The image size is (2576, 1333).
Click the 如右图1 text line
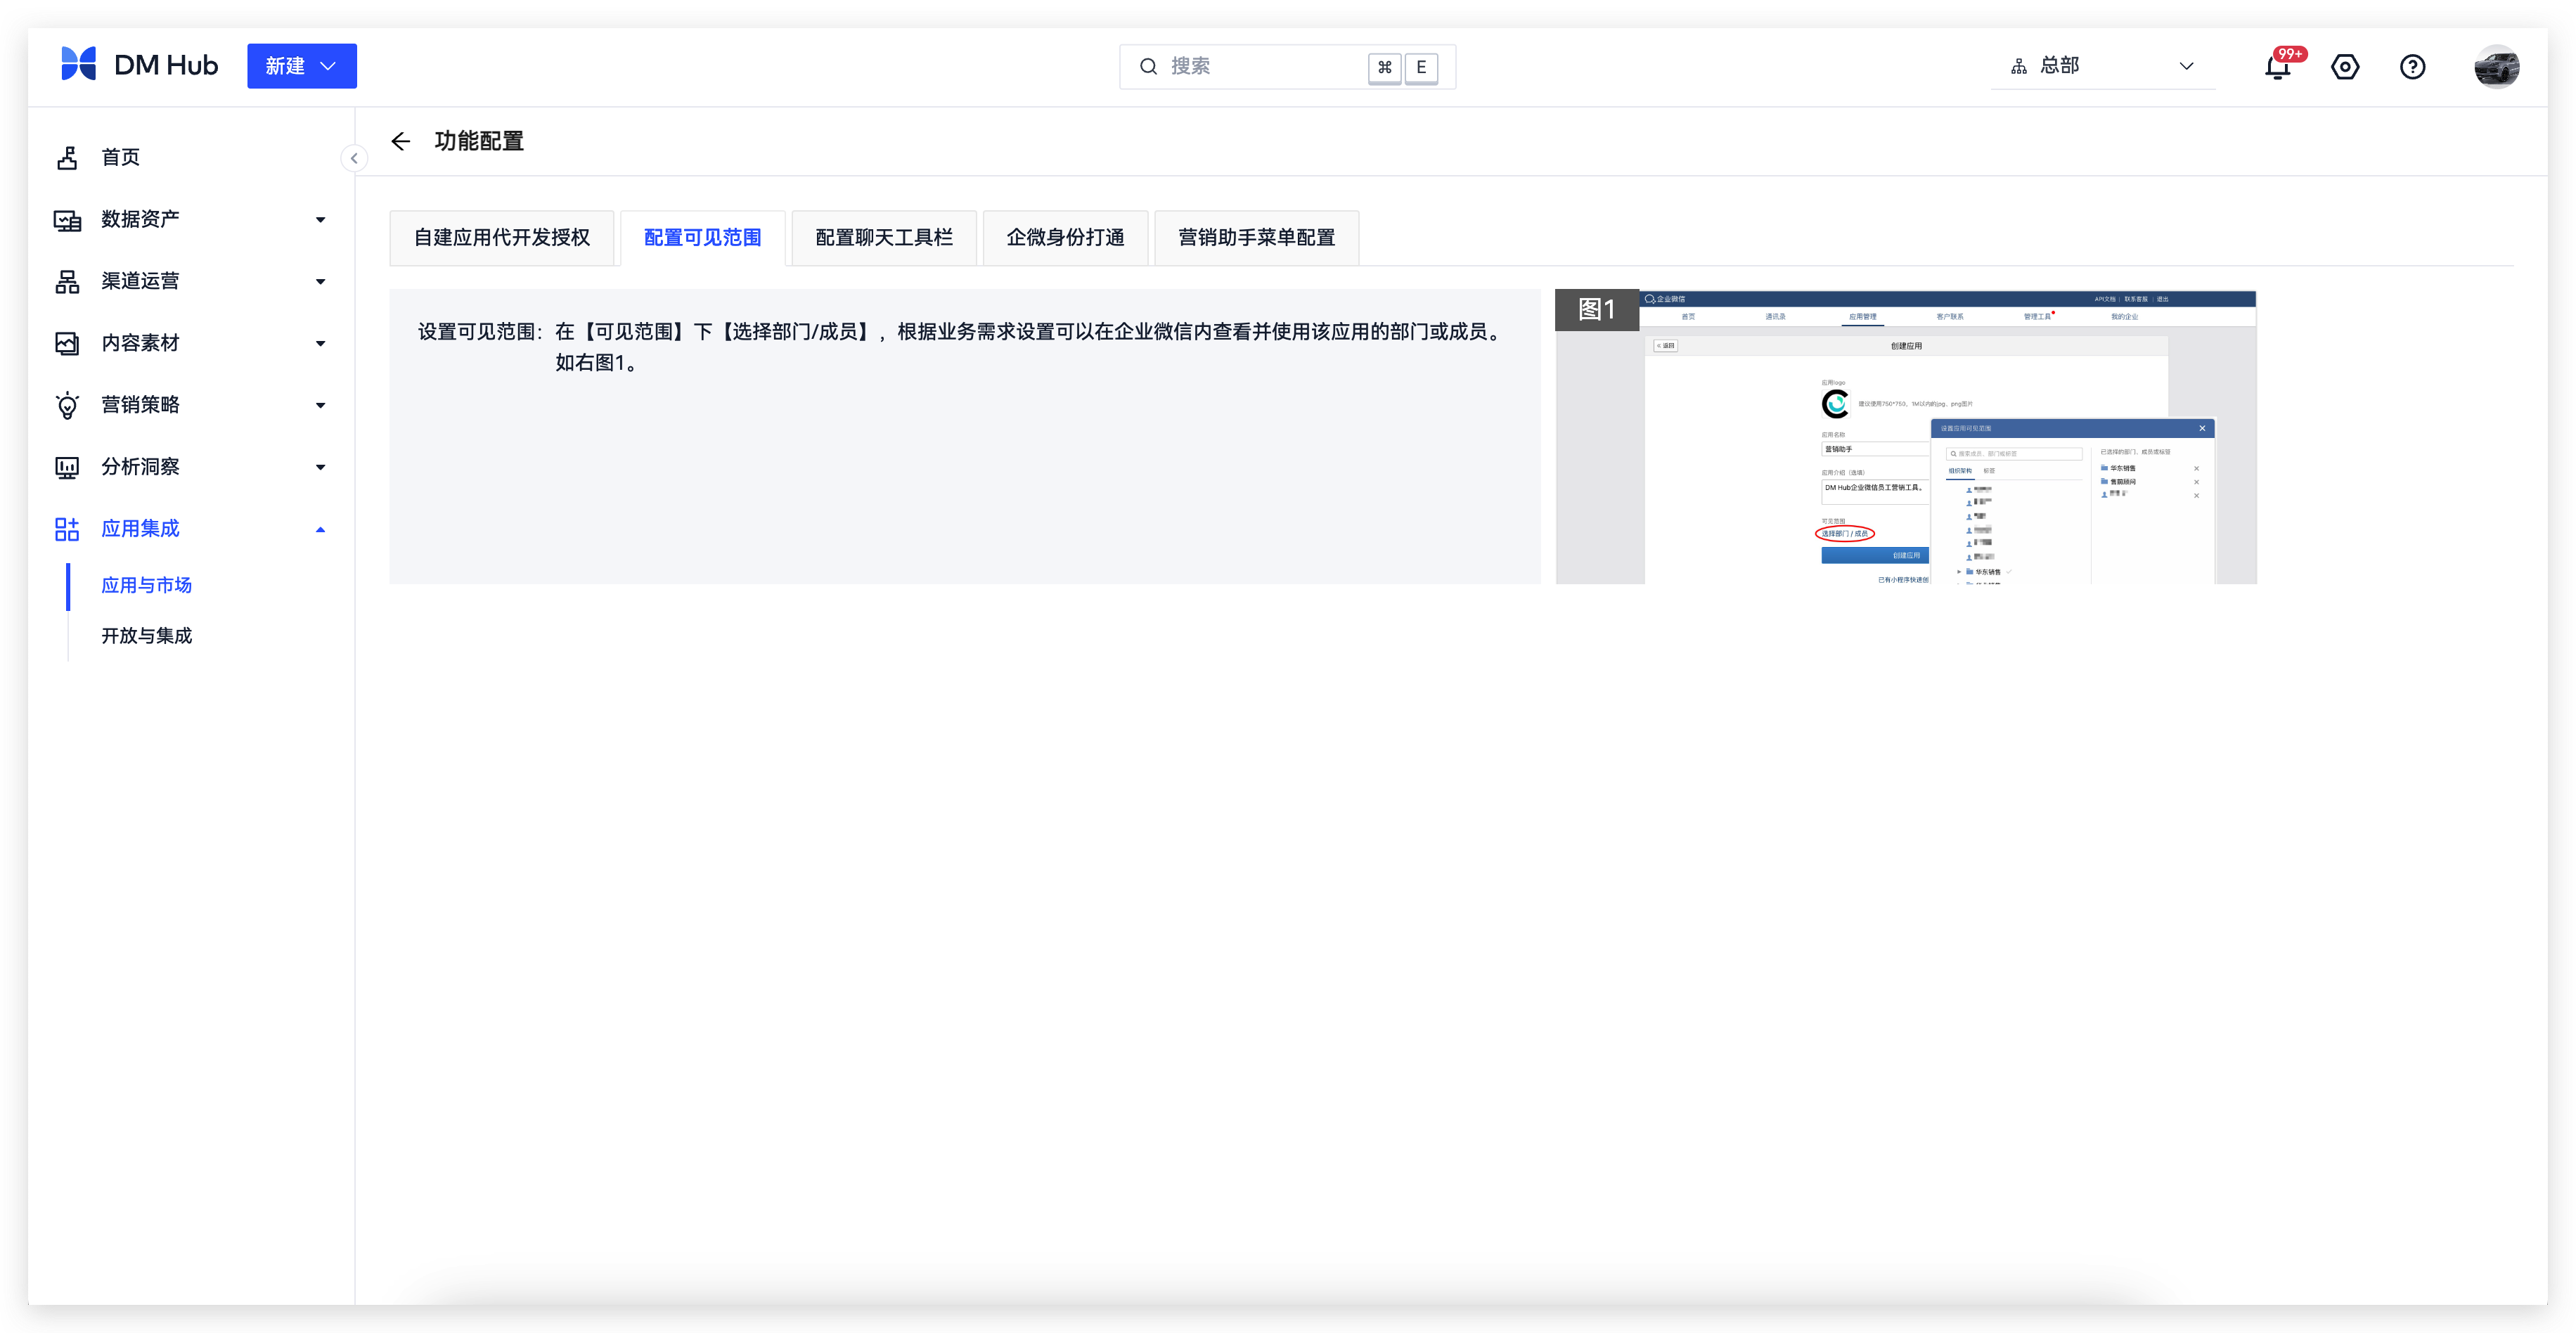[x=596, y=362]
